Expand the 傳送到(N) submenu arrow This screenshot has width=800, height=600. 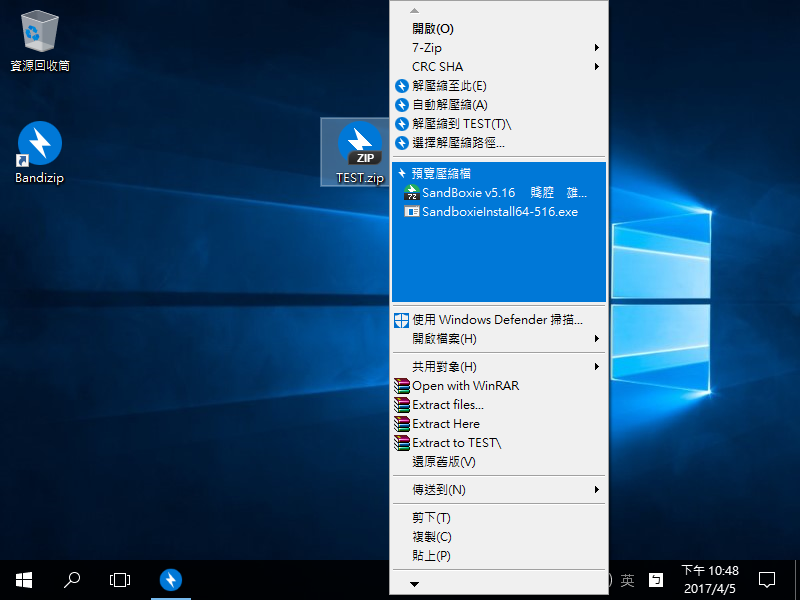click(x=596, y=489)
